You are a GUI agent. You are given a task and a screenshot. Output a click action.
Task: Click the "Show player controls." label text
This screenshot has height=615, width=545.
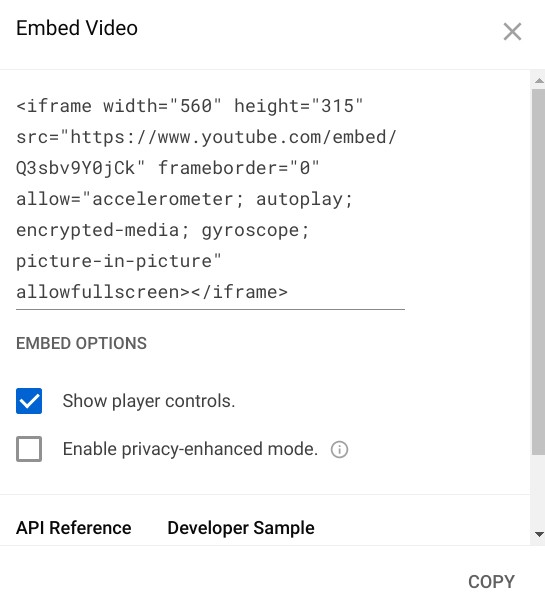[x=149, y=401]
